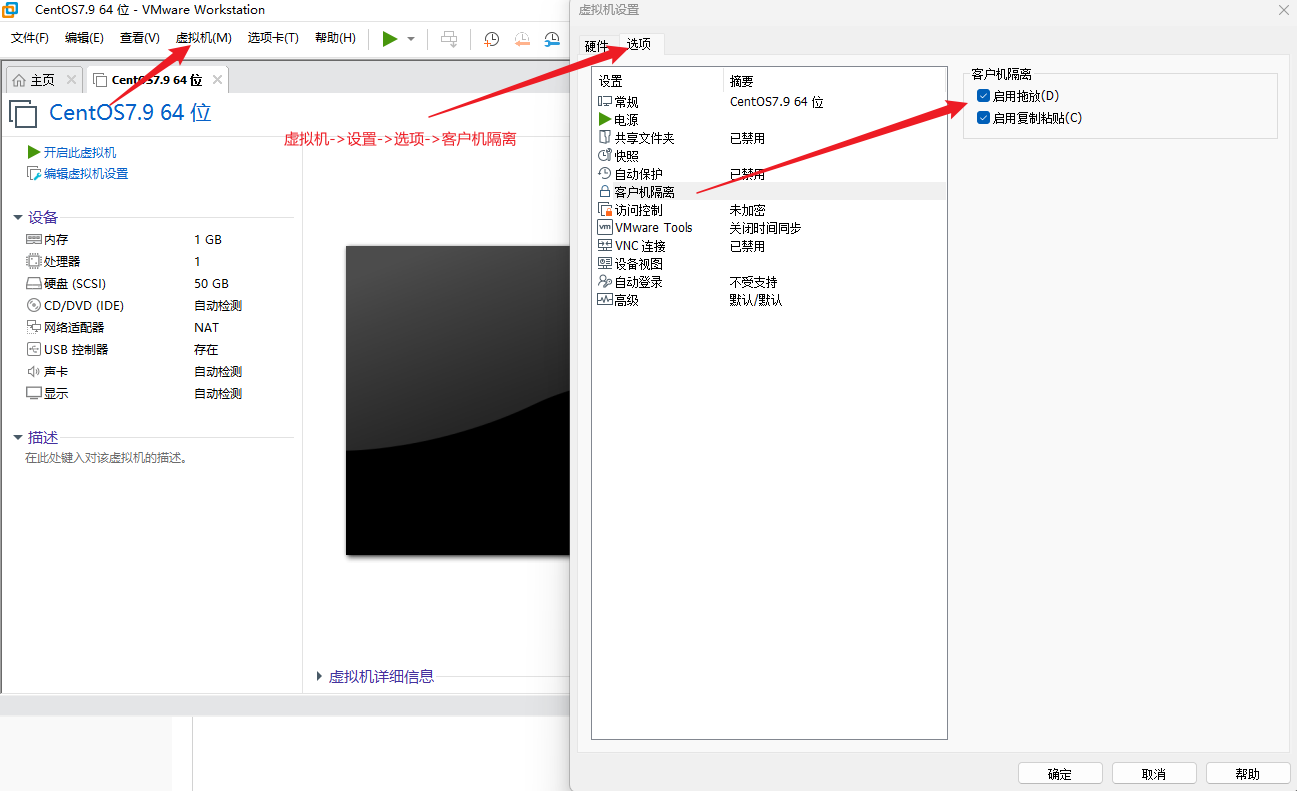This screenshot has width=1297, height=791.
Task: Click the 设置 column header
Action: pos(658,81)
